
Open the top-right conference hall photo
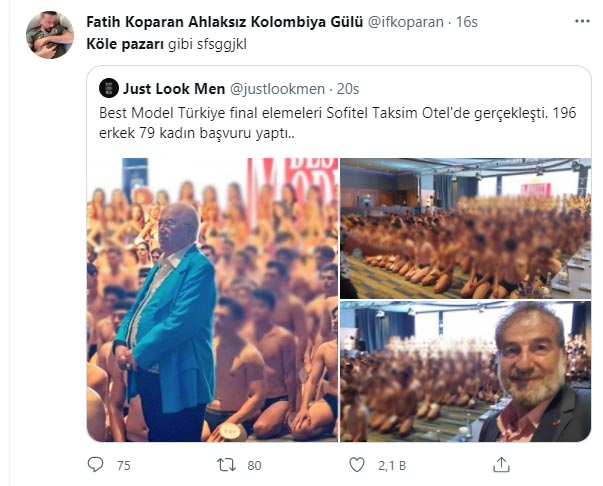coord(465,228)
